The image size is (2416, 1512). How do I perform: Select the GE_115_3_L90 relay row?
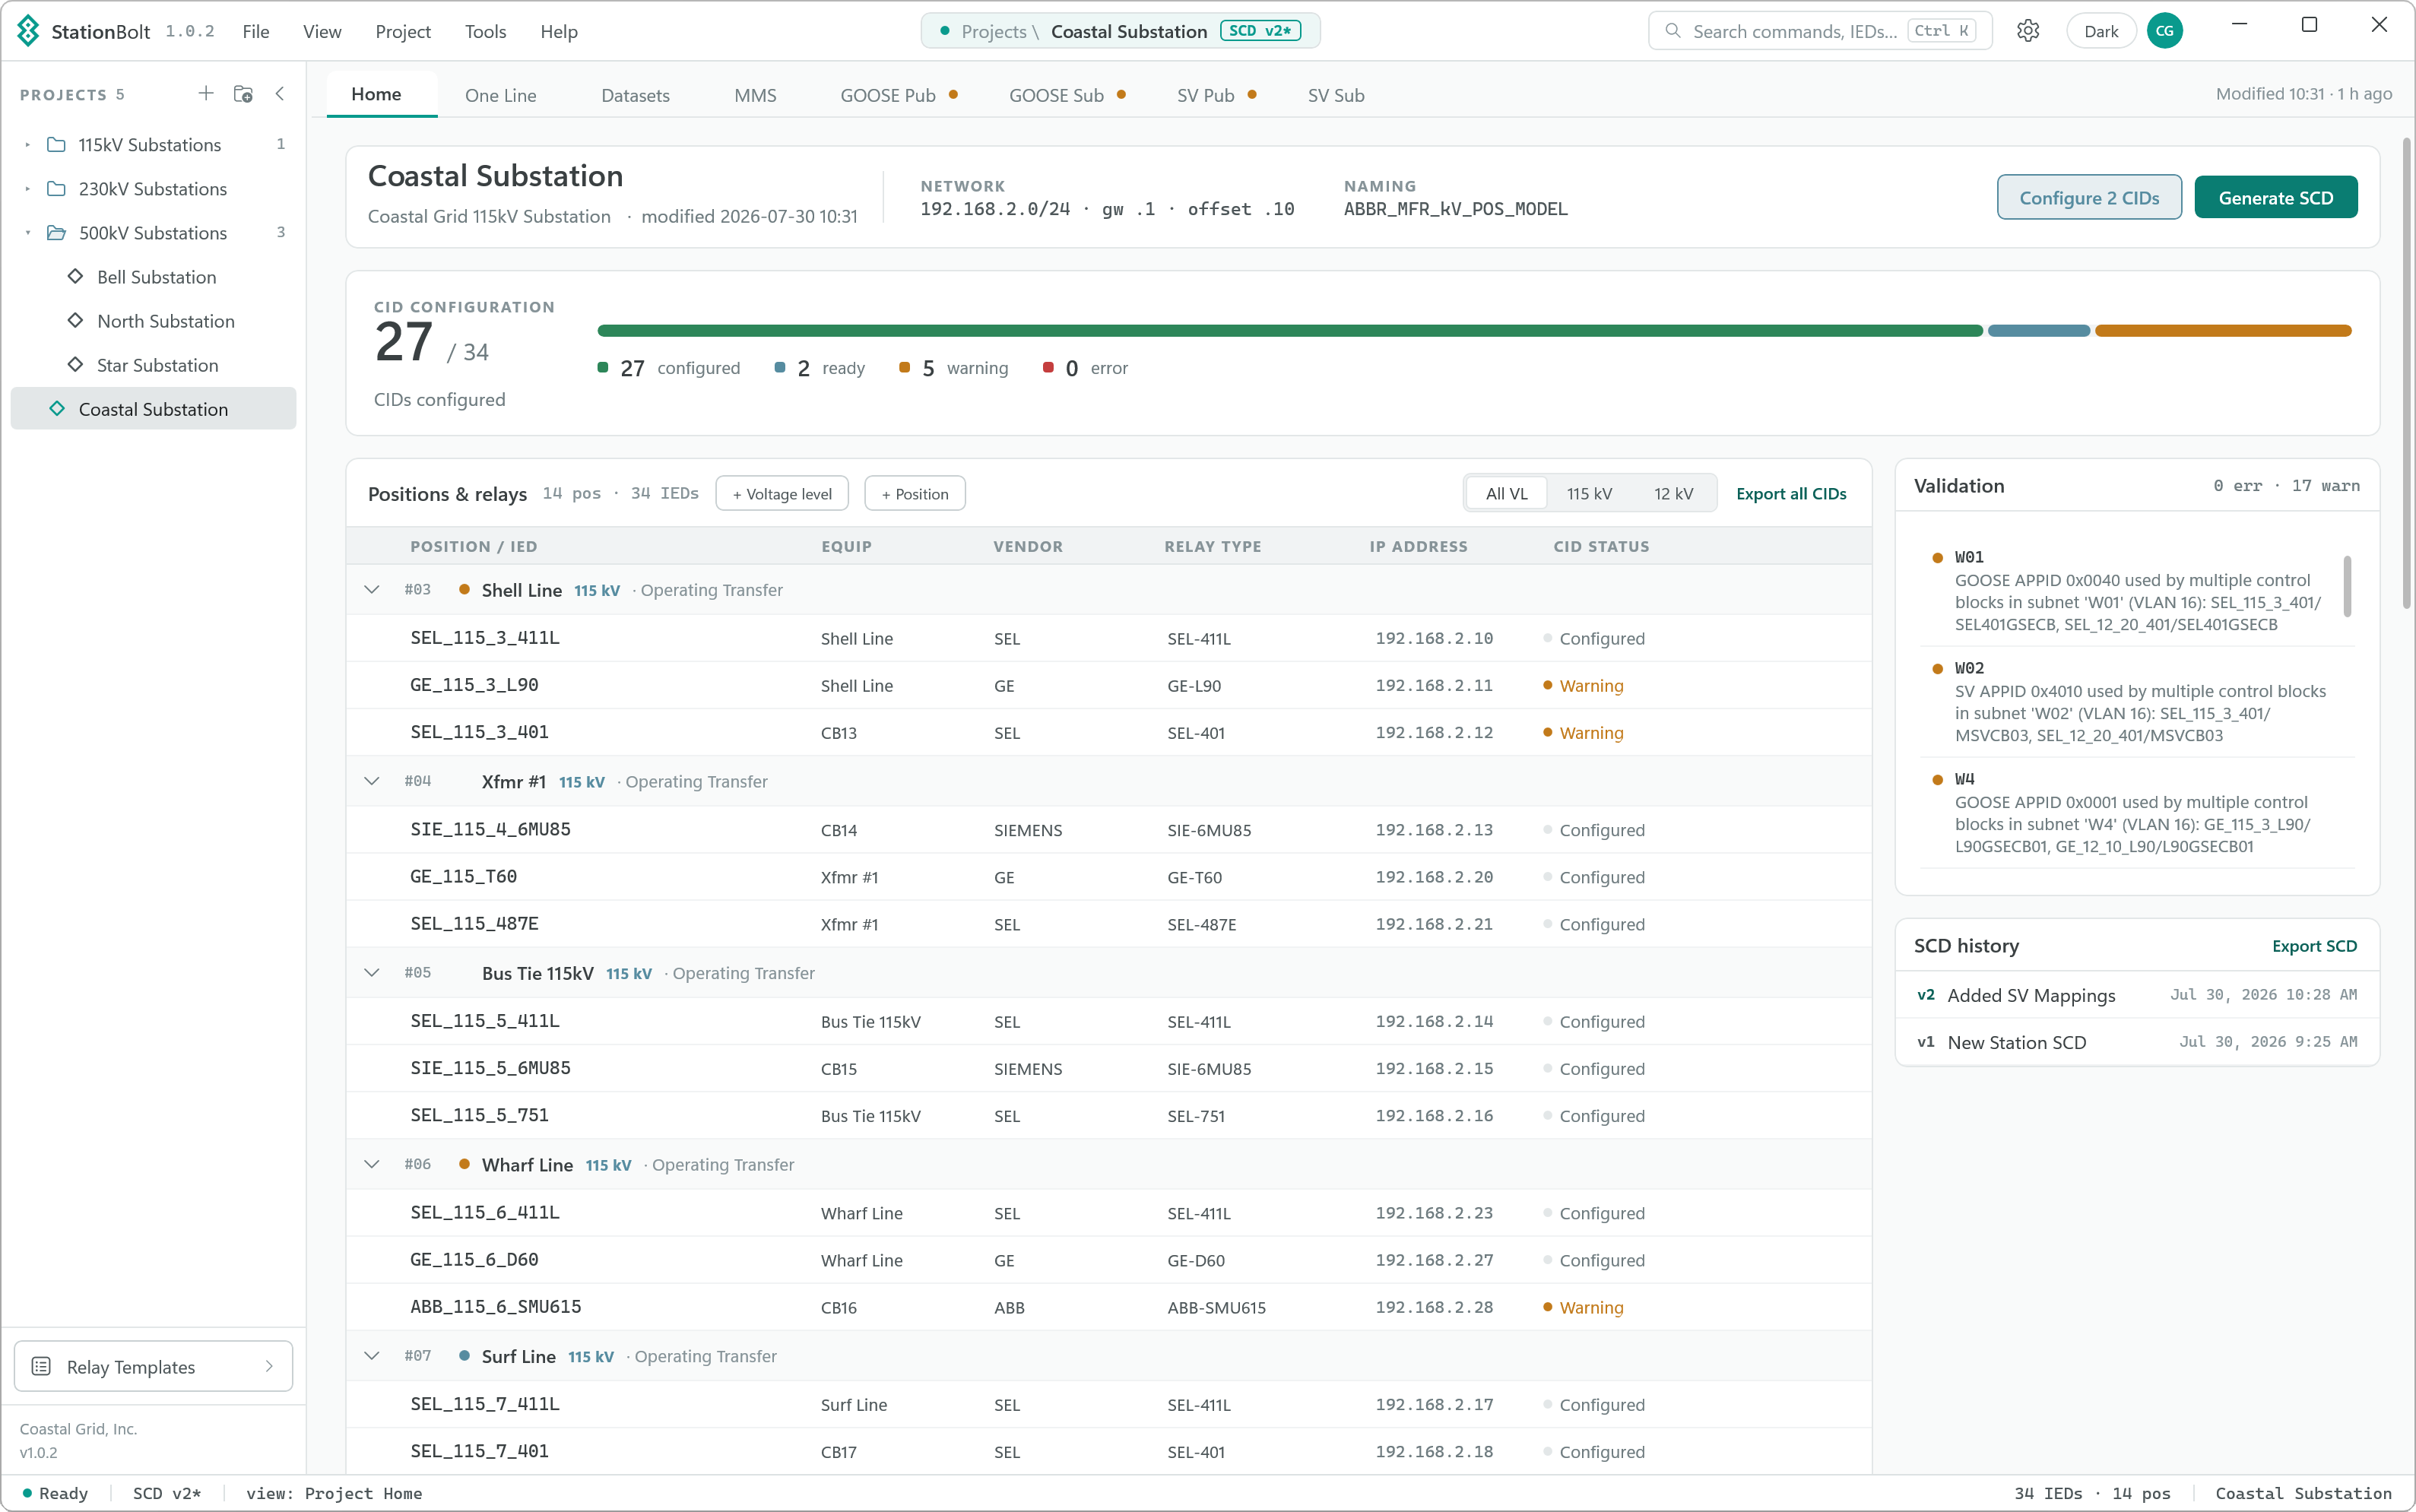(x=1108, y=685)
